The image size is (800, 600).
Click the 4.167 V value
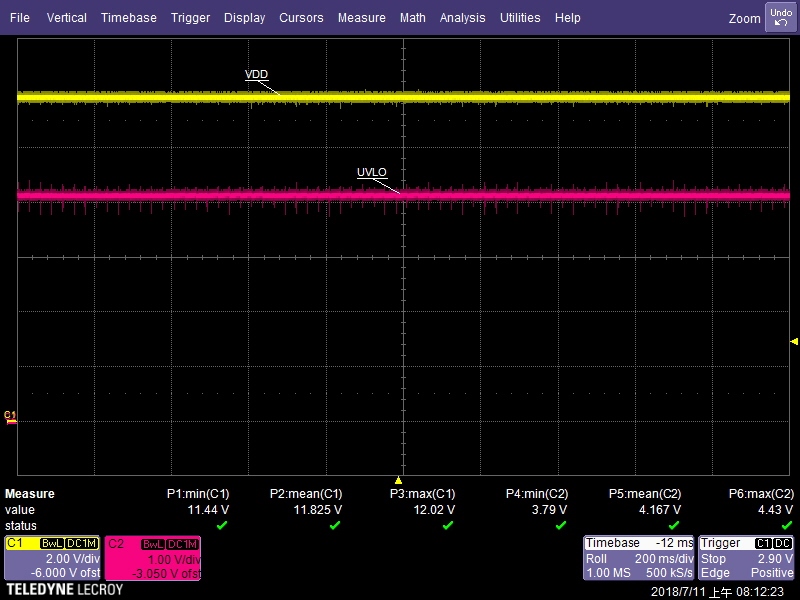click(x=660, y=510)
